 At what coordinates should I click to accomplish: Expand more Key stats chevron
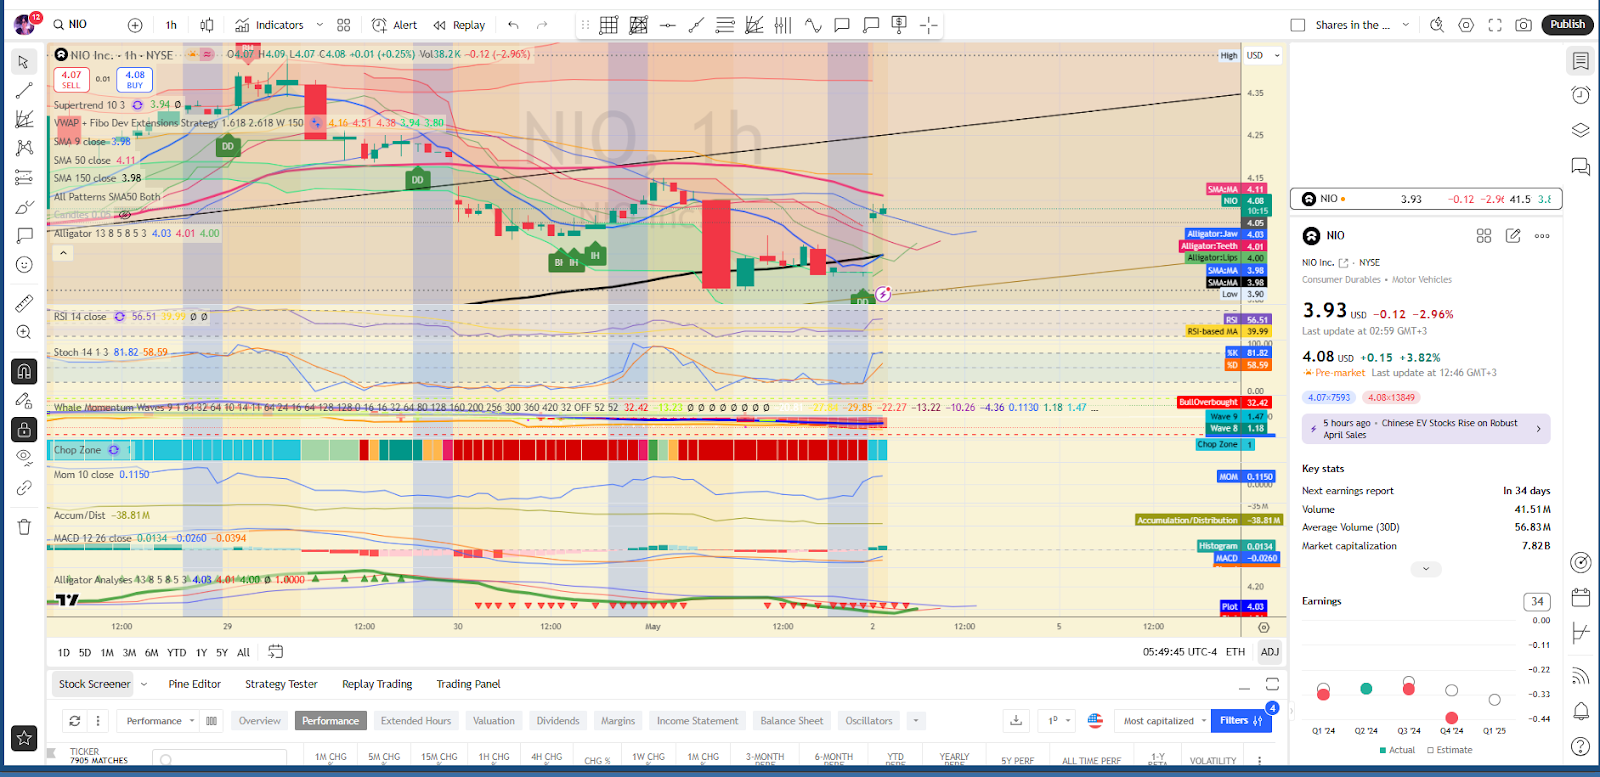point(1426,569)
